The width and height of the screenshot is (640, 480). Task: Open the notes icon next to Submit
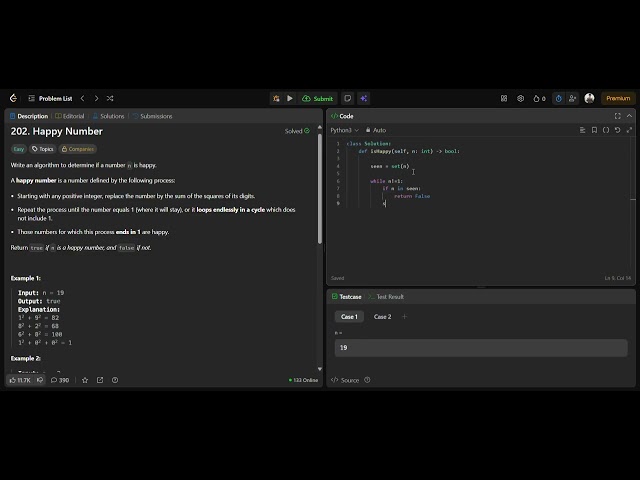[348, 98]
